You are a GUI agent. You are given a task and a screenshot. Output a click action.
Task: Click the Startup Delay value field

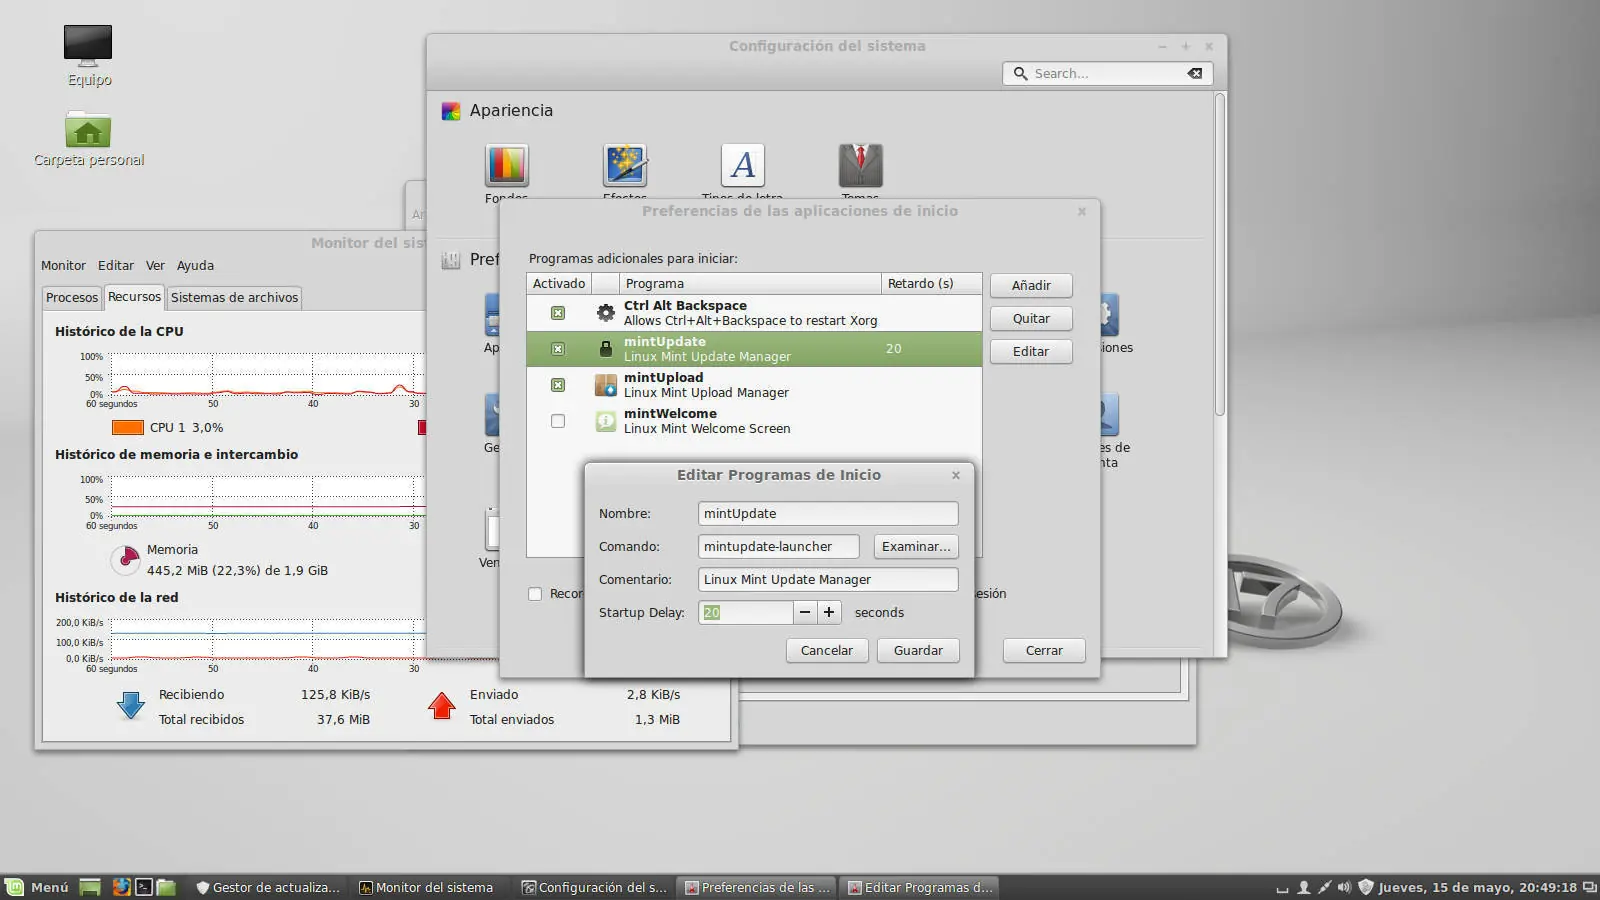pos(746,612)
